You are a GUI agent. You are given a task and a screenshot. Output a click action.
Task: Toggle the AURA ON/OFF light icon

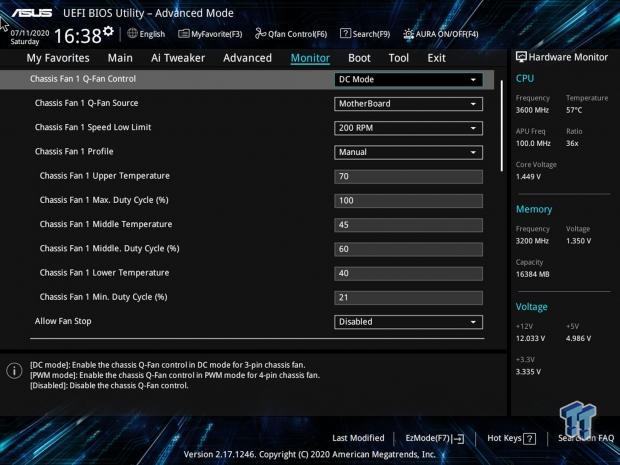(408, 34)
